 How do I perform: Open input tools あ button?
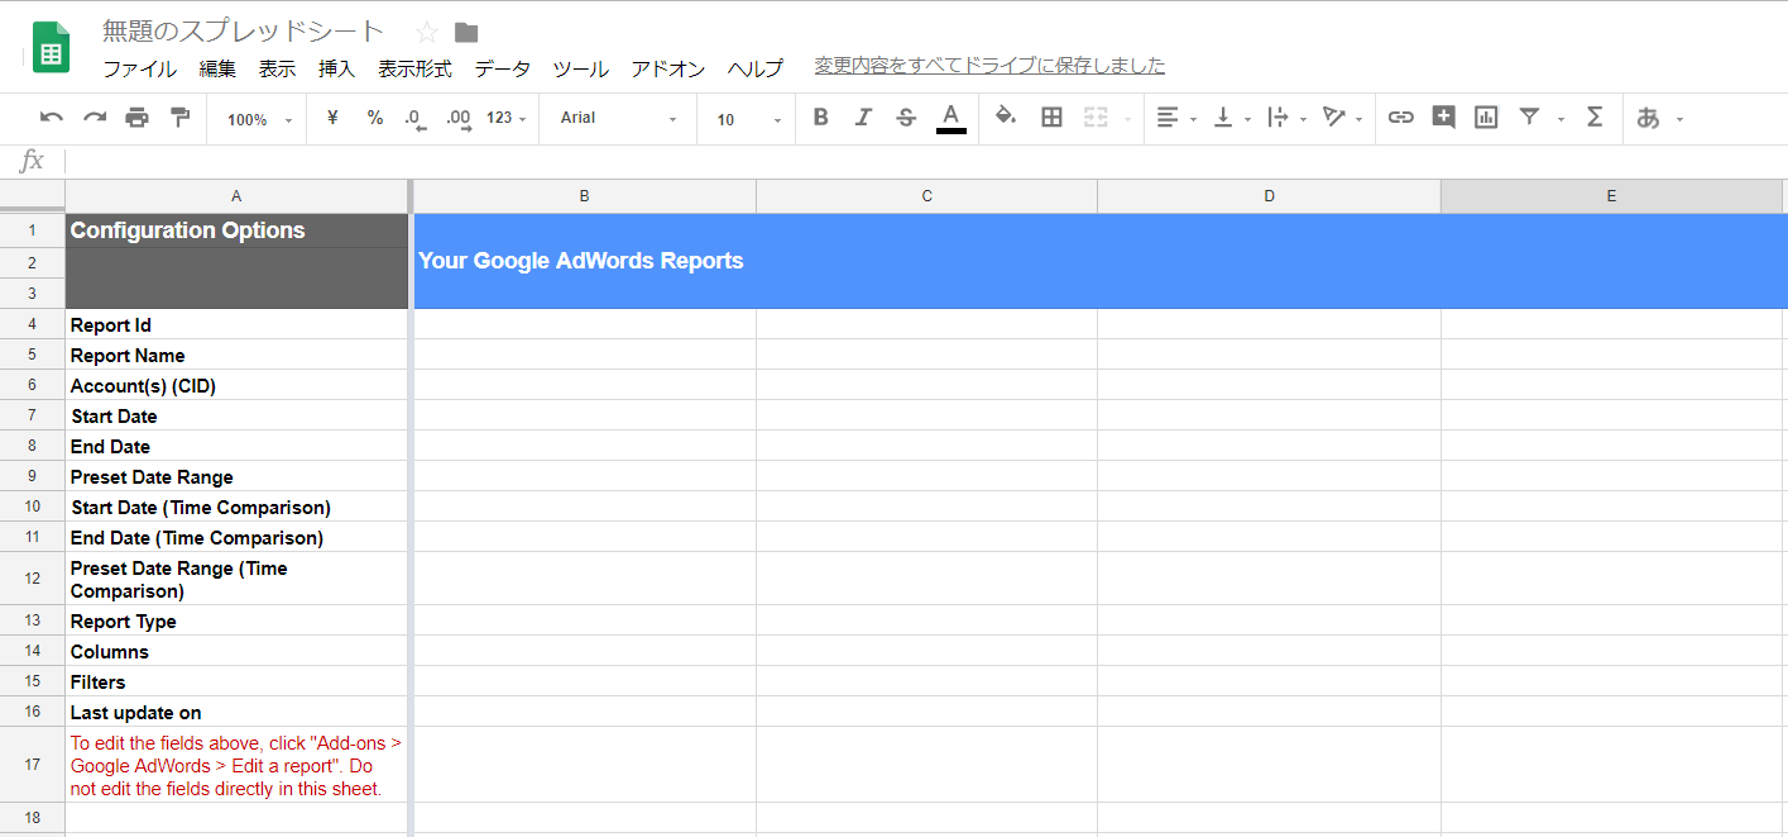tap(1659, 118)
